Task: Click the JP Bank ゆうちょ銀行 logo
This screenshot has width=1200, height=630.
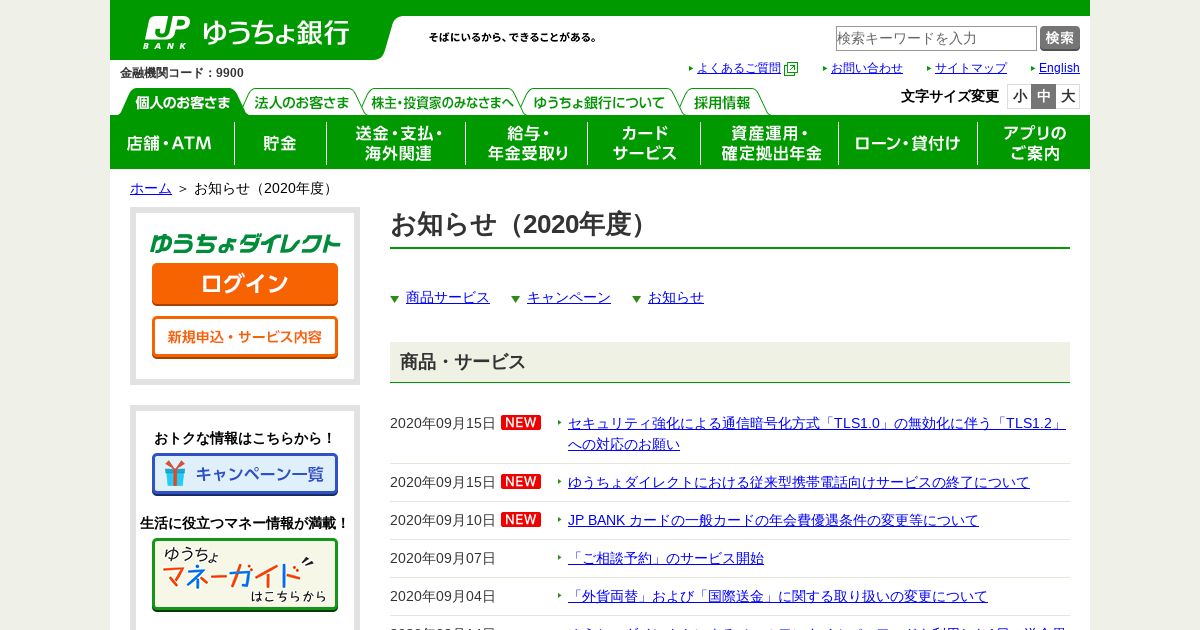Action: click(x=246, y=33)
